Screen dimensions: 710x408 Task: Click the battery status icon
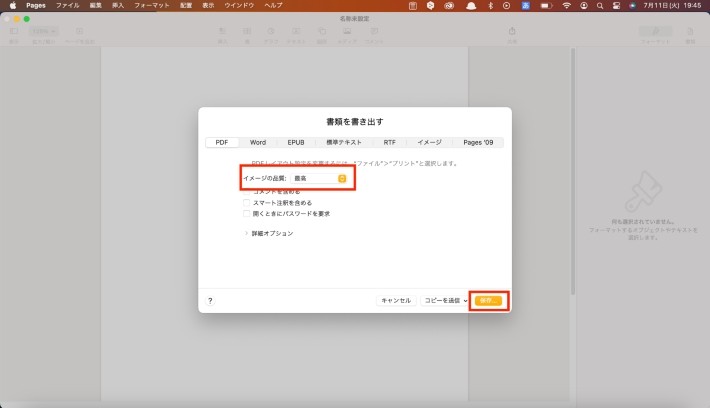546,5
